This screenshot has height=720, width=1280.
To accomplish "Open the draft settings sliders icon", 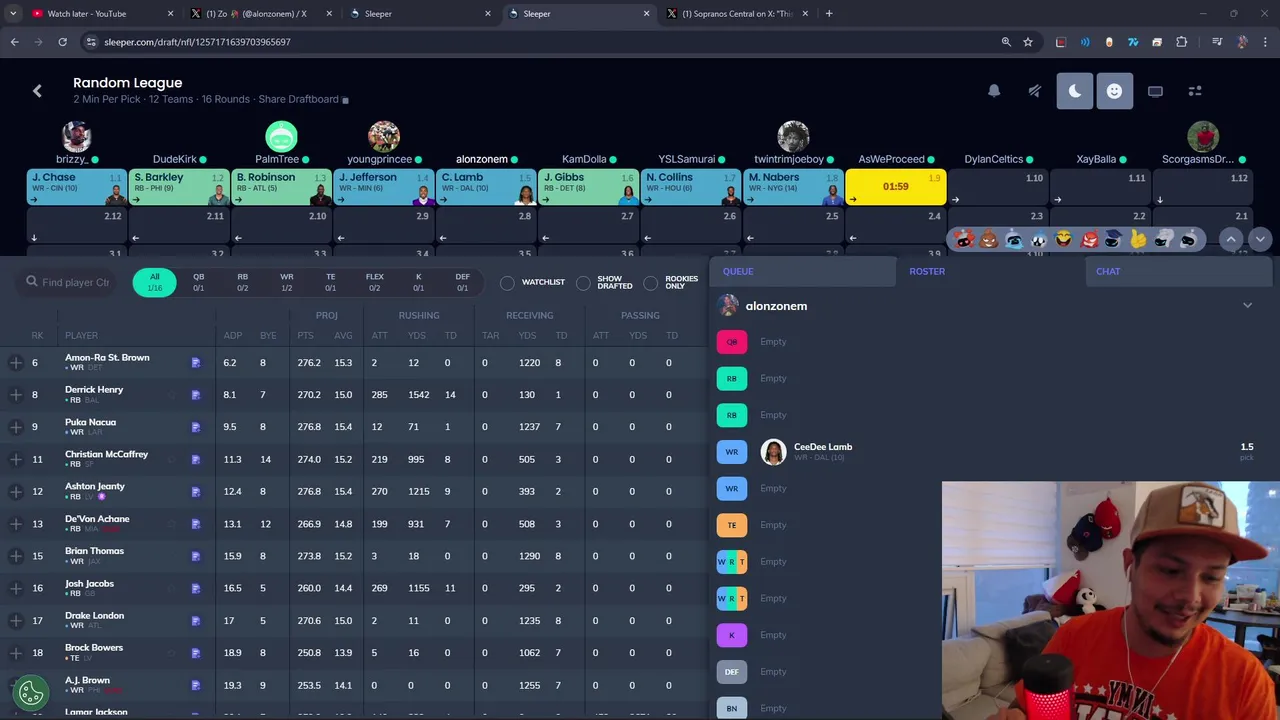I will click(x=1195, y=91).
